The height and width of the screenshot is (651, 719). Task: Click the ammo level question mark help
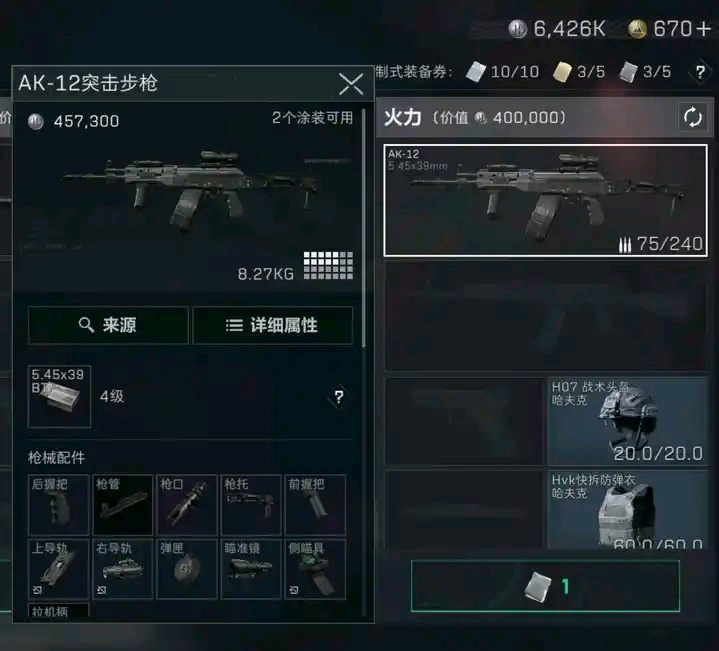coord(338,397)
